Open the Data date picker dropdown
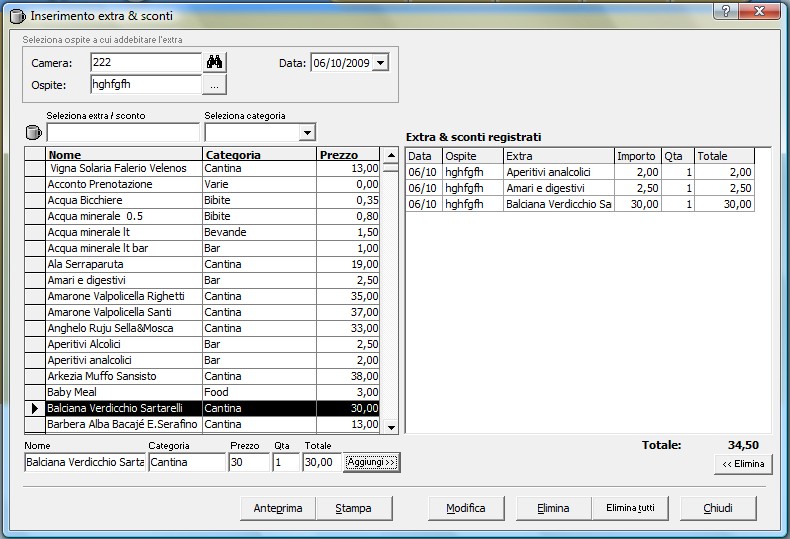Image resolution: width=790 pixels, height=539 pixels. (x=380, y=63)
